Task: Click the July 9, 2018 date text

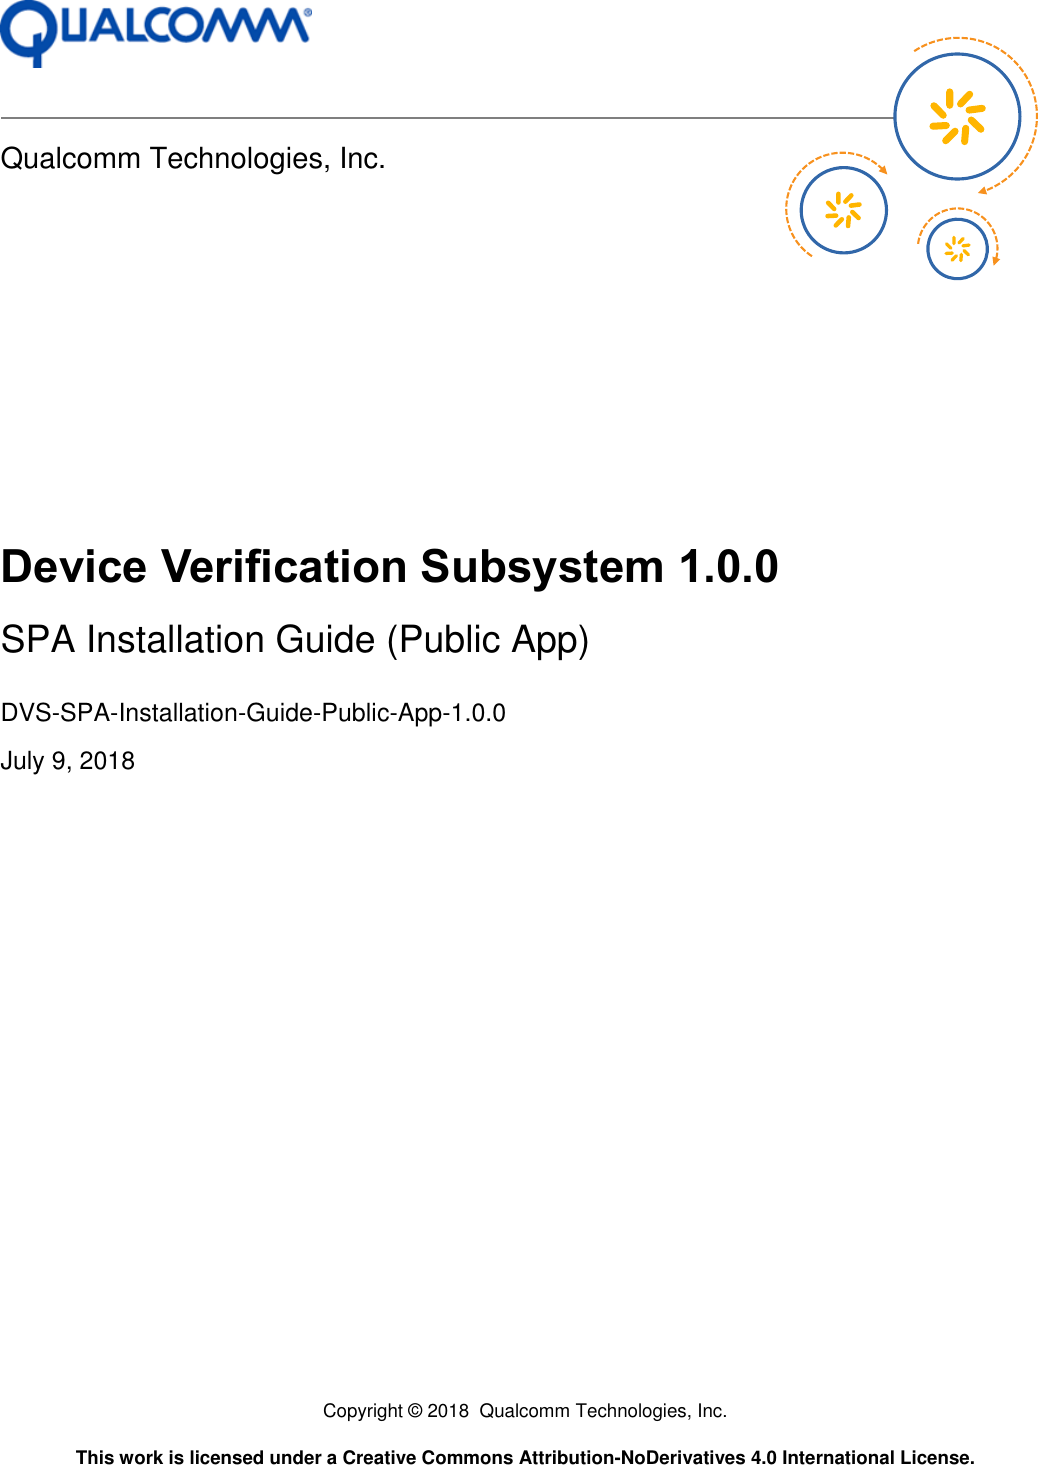Action: (x=68, y=761)
